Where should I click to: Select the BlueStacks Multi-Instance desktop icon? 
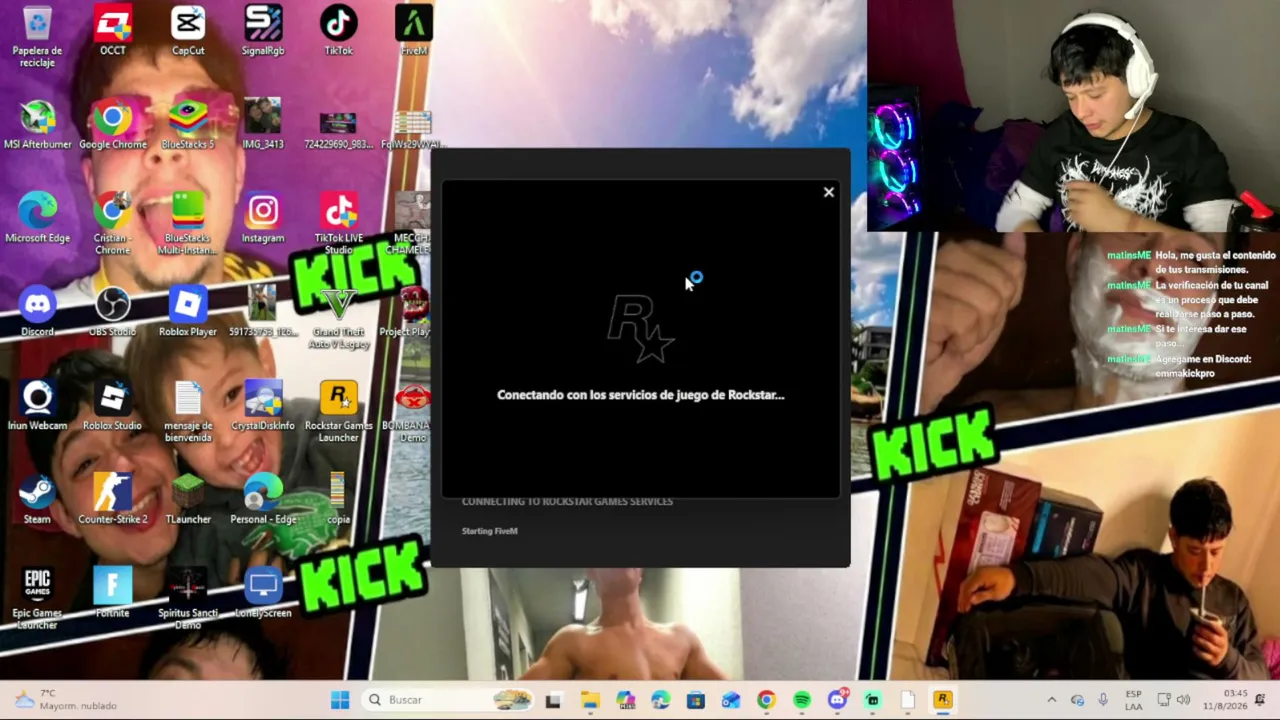(x=188, y=224)
